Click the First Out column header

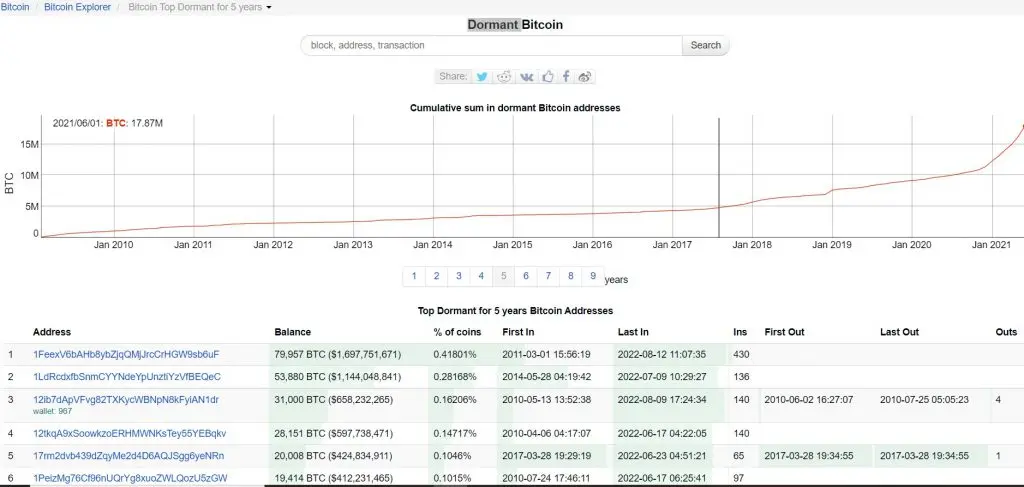784,332
